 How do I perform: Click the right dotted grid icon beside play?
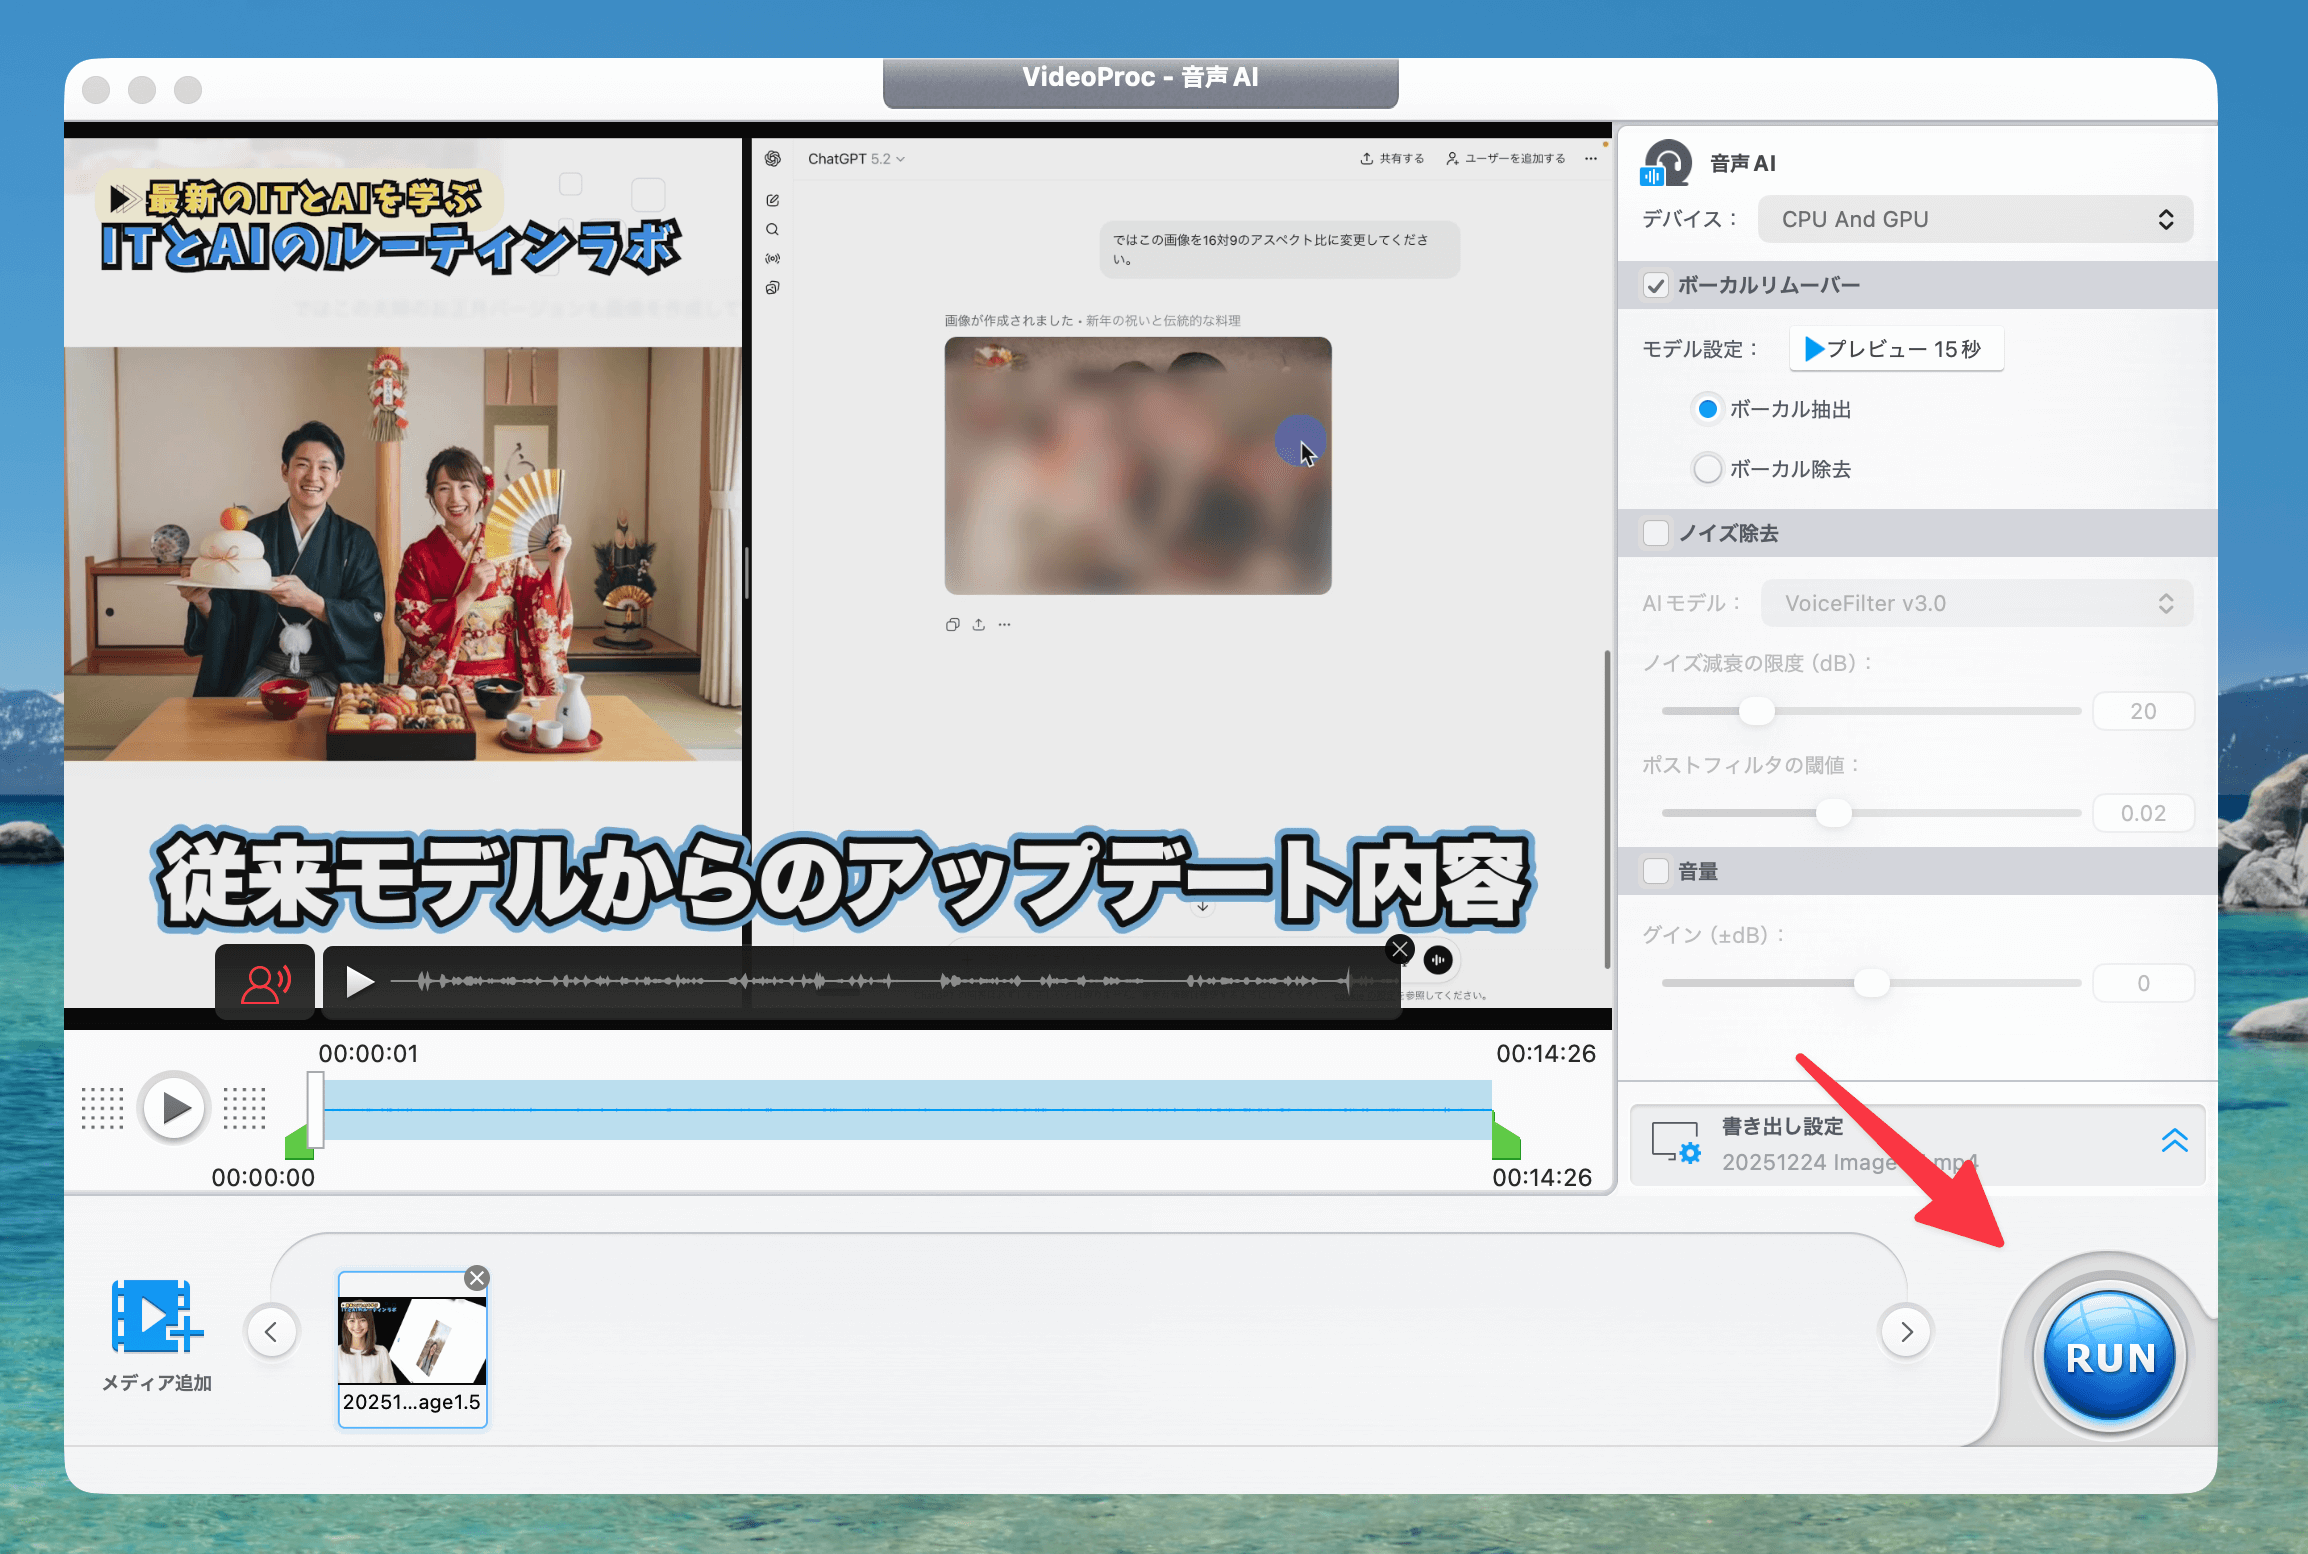pyautogui.click(x=244, y=1108)
